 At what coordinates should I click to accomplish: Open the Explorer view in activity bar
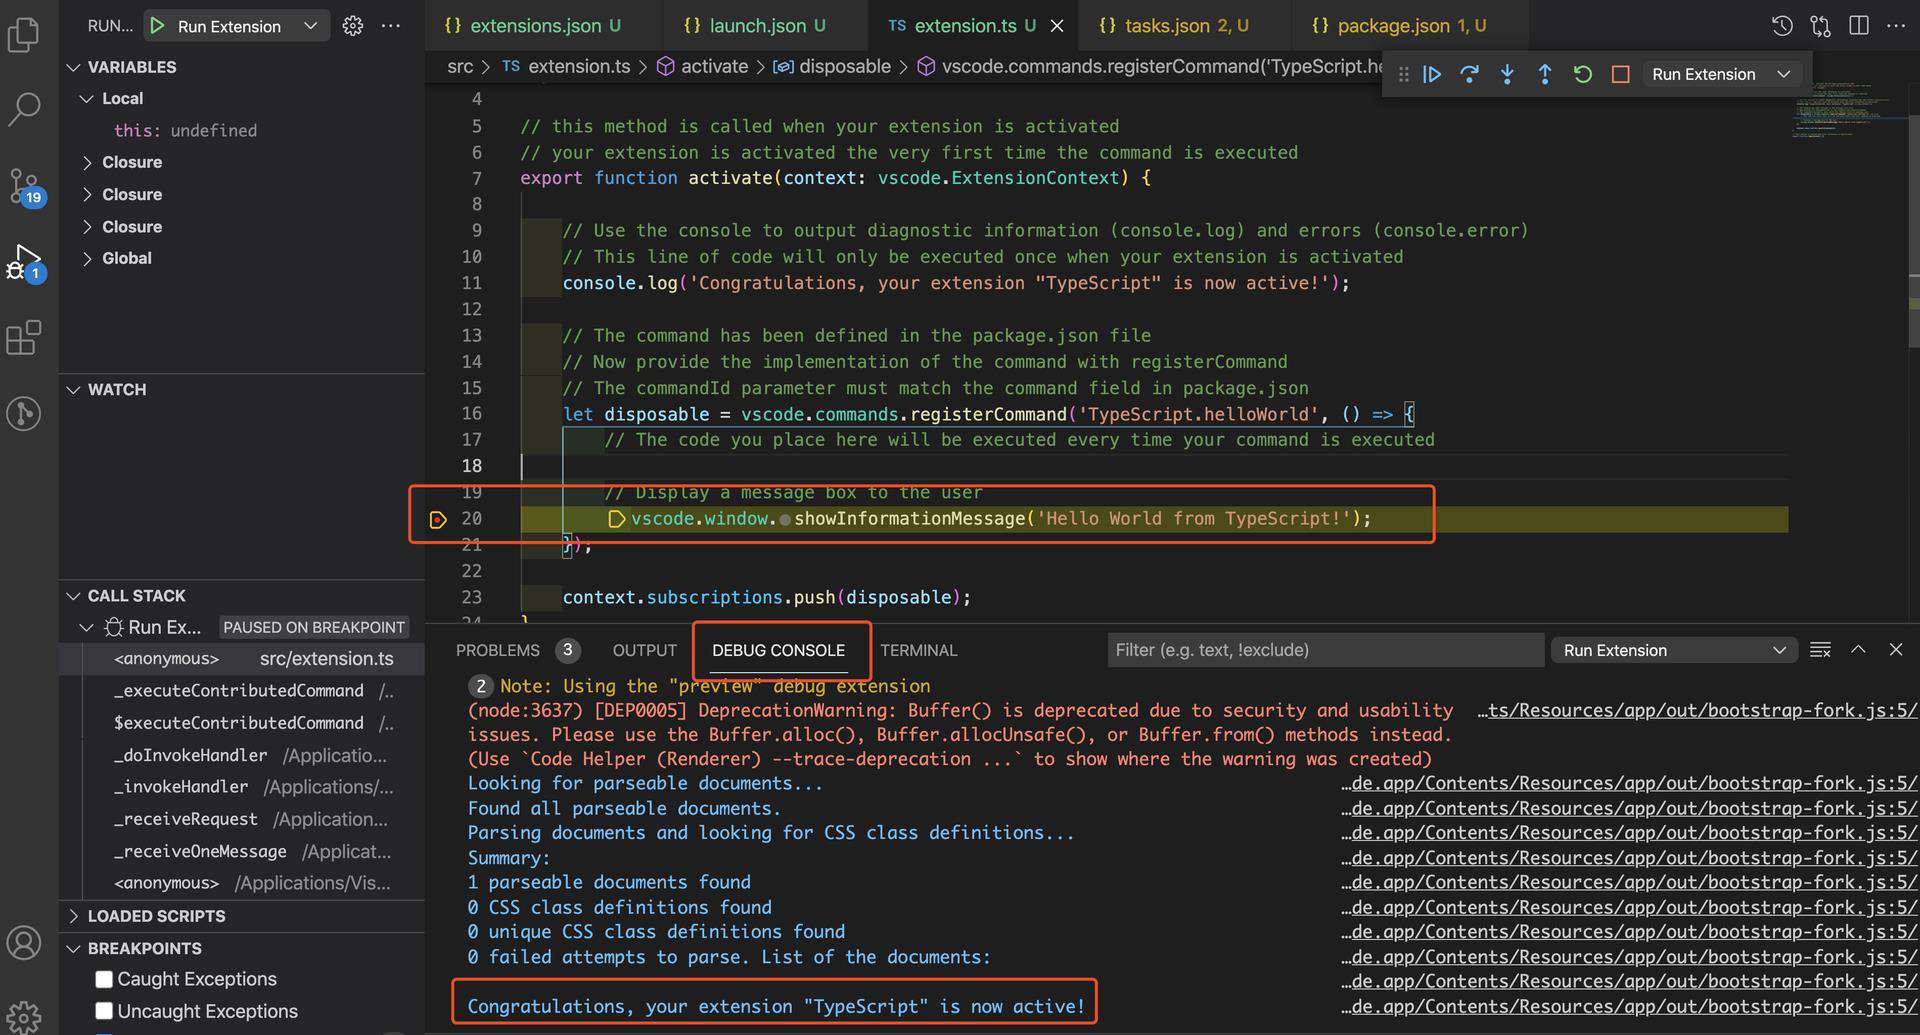coord(23,34)
